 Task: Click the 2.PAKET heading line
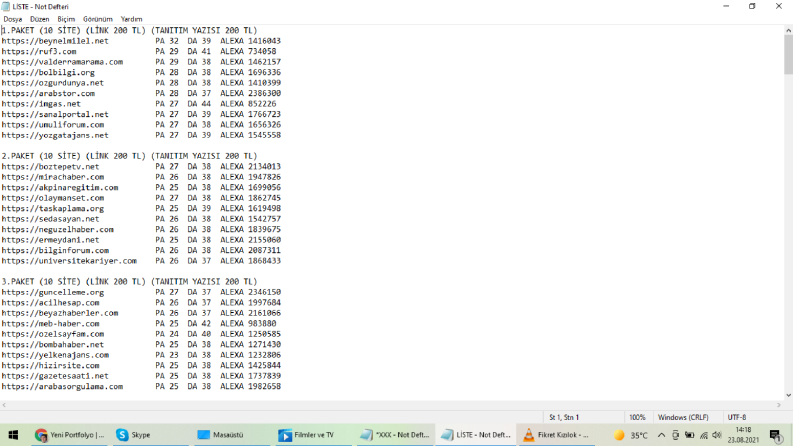[x=129, y=156]
